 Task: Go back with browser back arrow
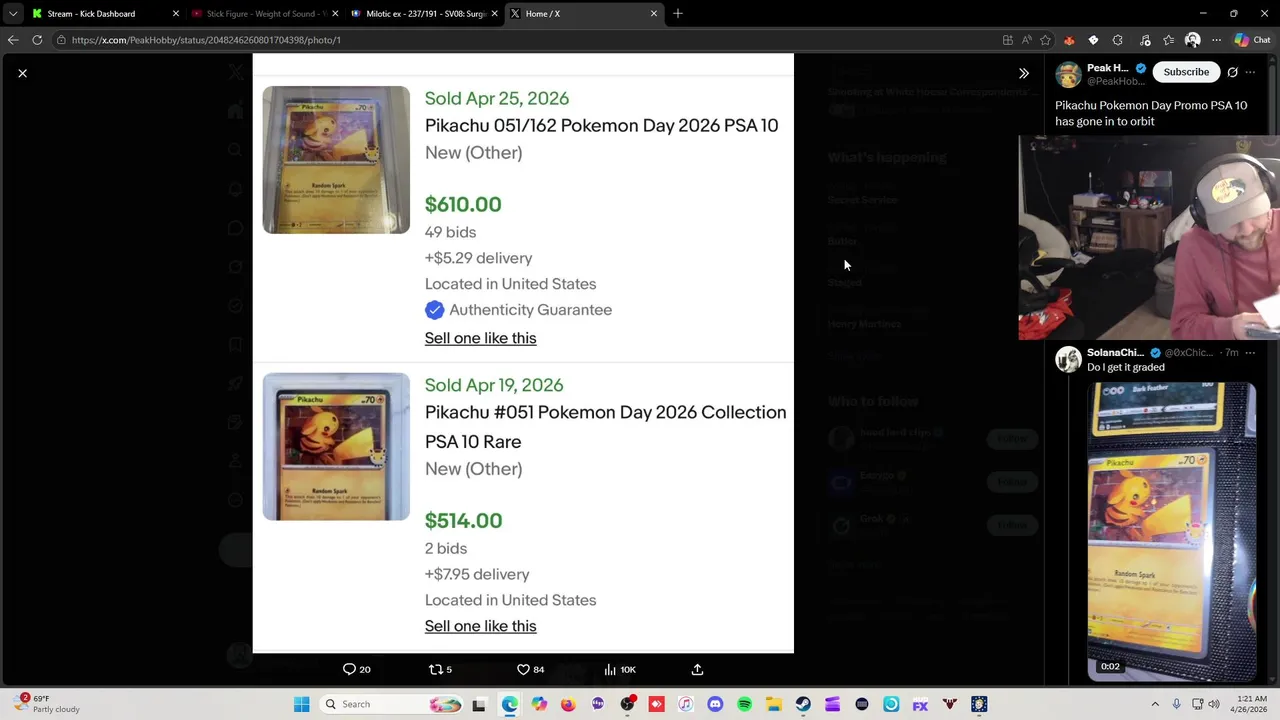pyautogui.click(x=12, y=40)
